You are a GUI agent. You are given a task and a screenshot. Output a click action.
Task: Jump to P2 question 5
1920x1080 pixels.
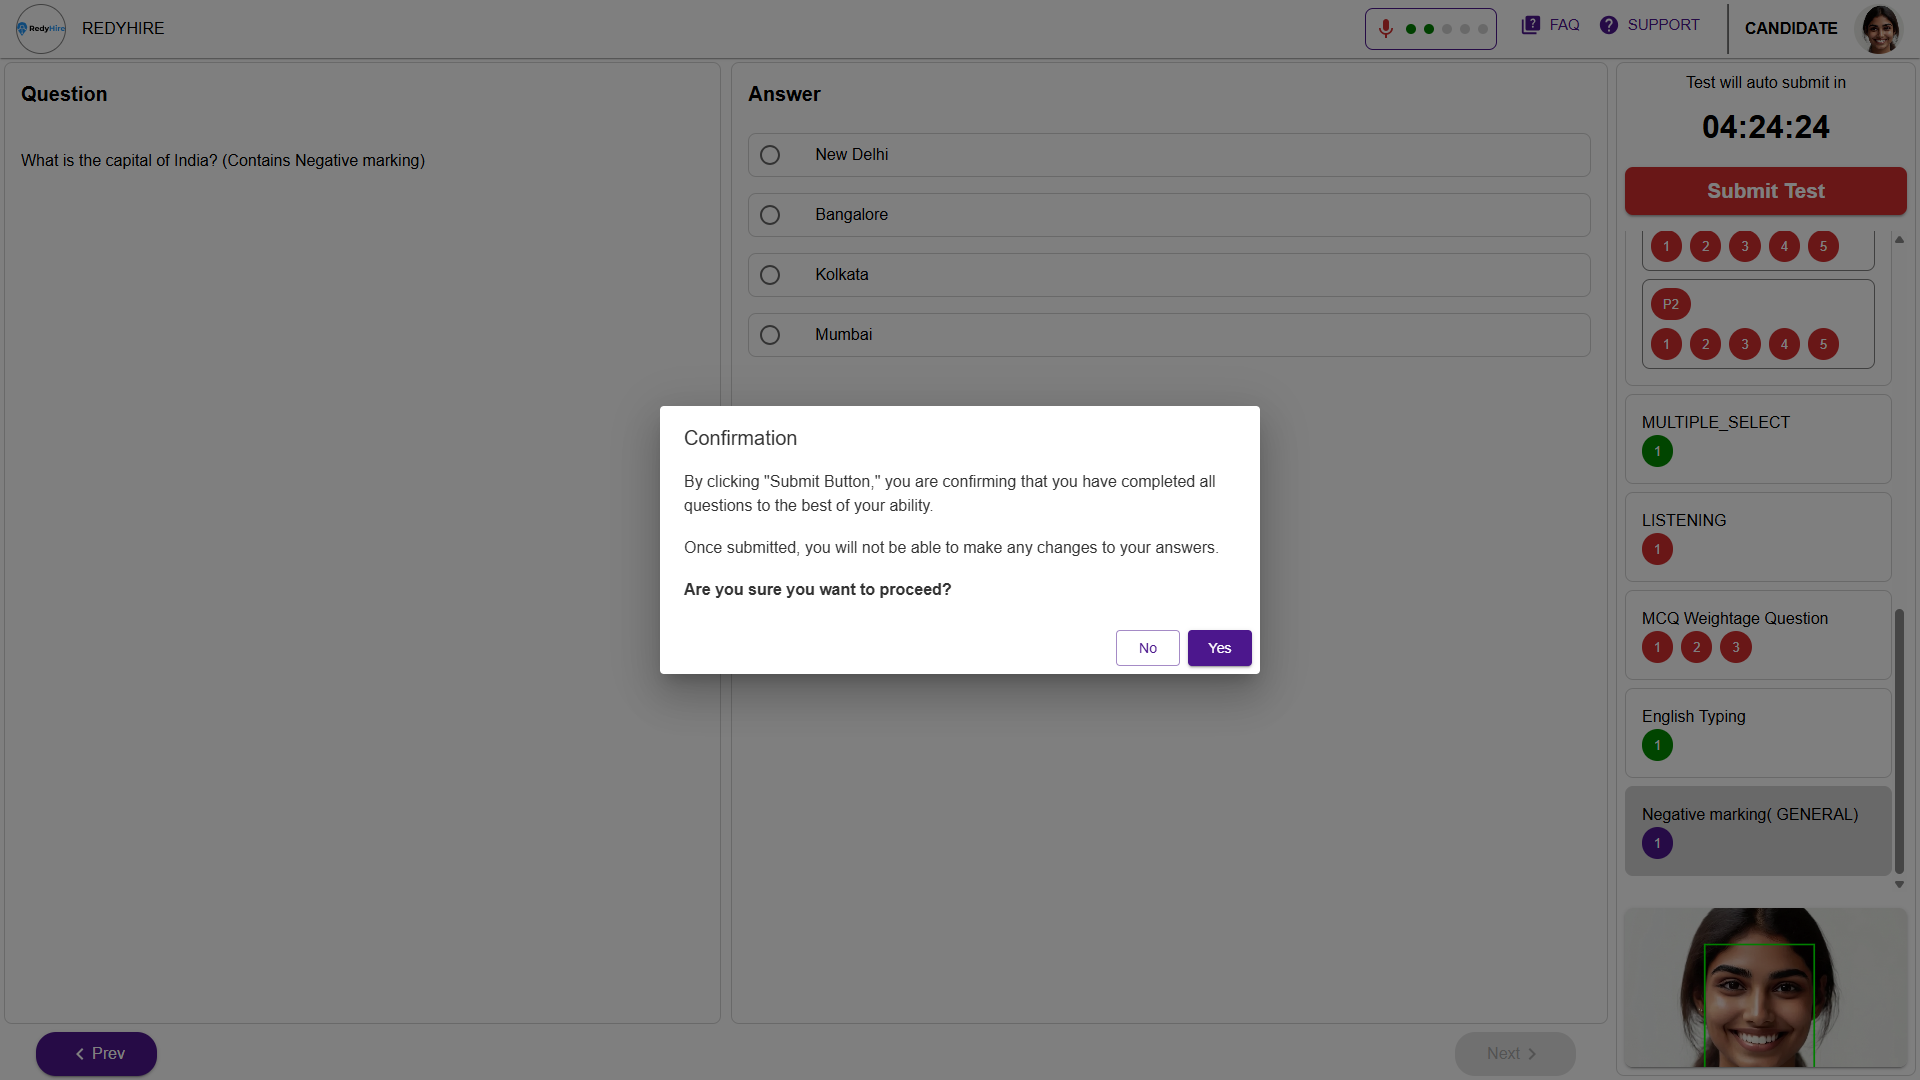click(1823, 344)
